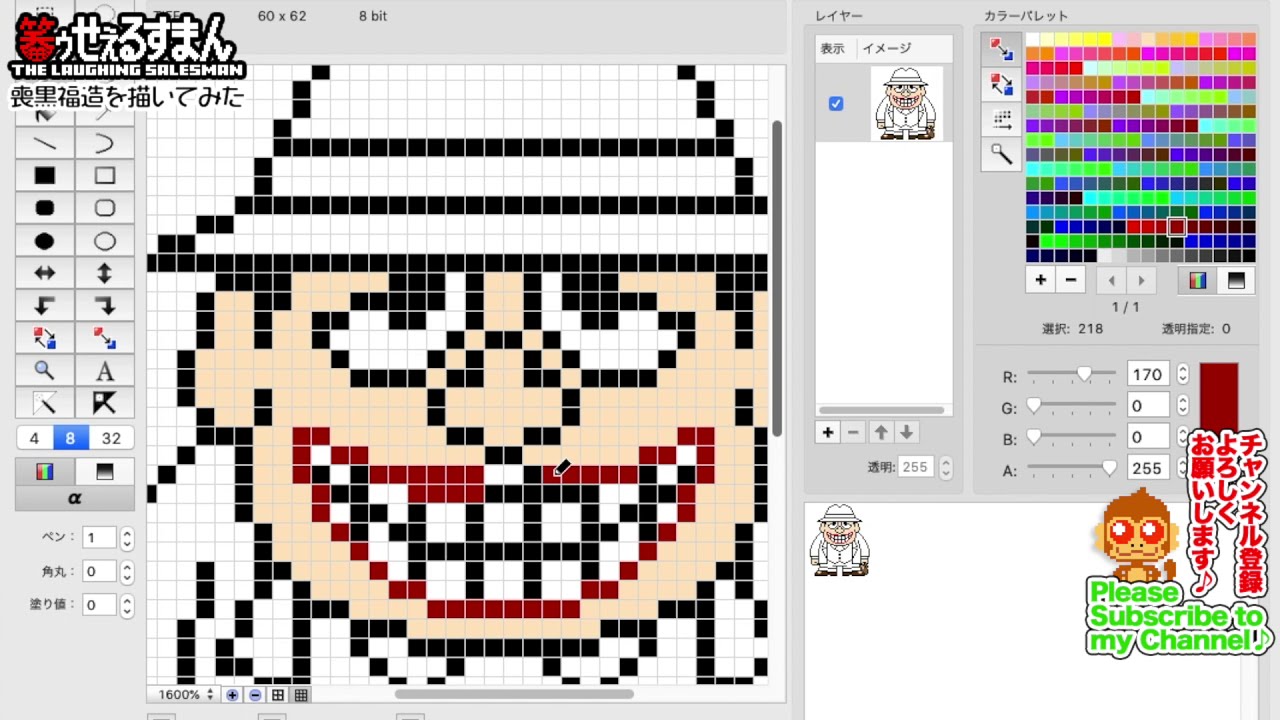Screen dimensions: 1280x720
Task: Click the pen size input field
Action: [99, 538]
